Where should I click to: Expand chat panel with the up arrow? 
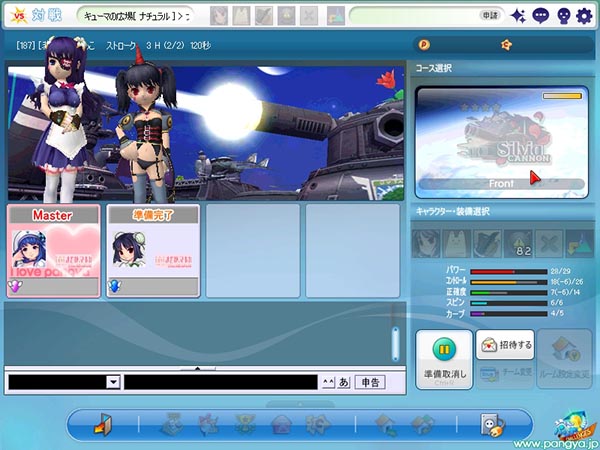point(197,369)
